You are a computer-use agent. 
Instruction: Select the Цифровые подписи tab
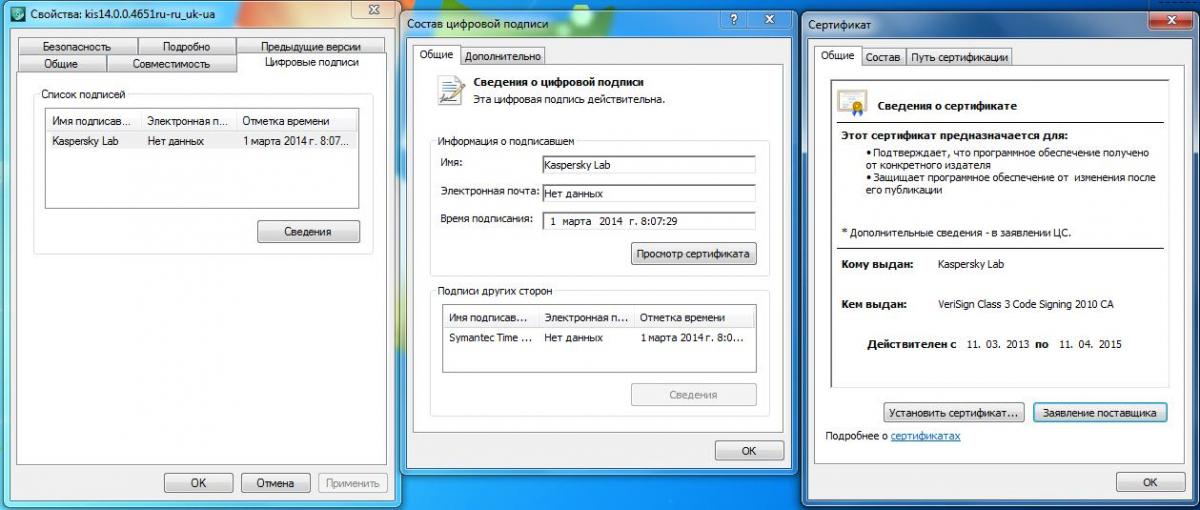pos(310,63)
